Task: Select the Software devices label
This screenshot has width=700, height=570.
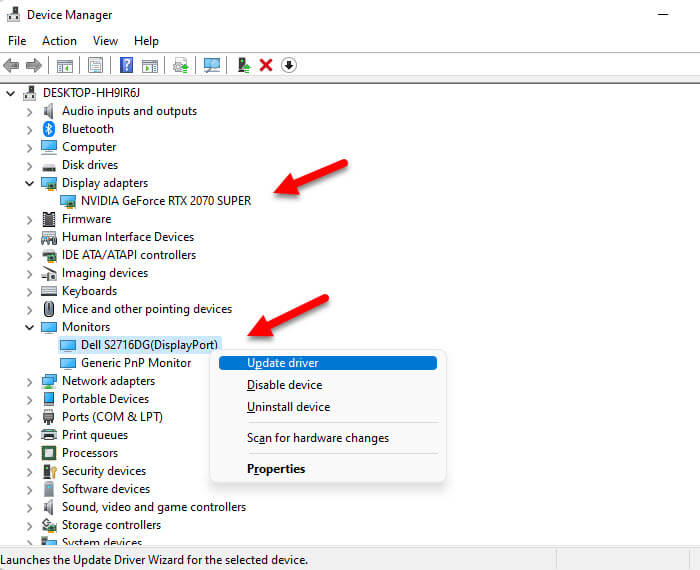Action: click(106, 489)
